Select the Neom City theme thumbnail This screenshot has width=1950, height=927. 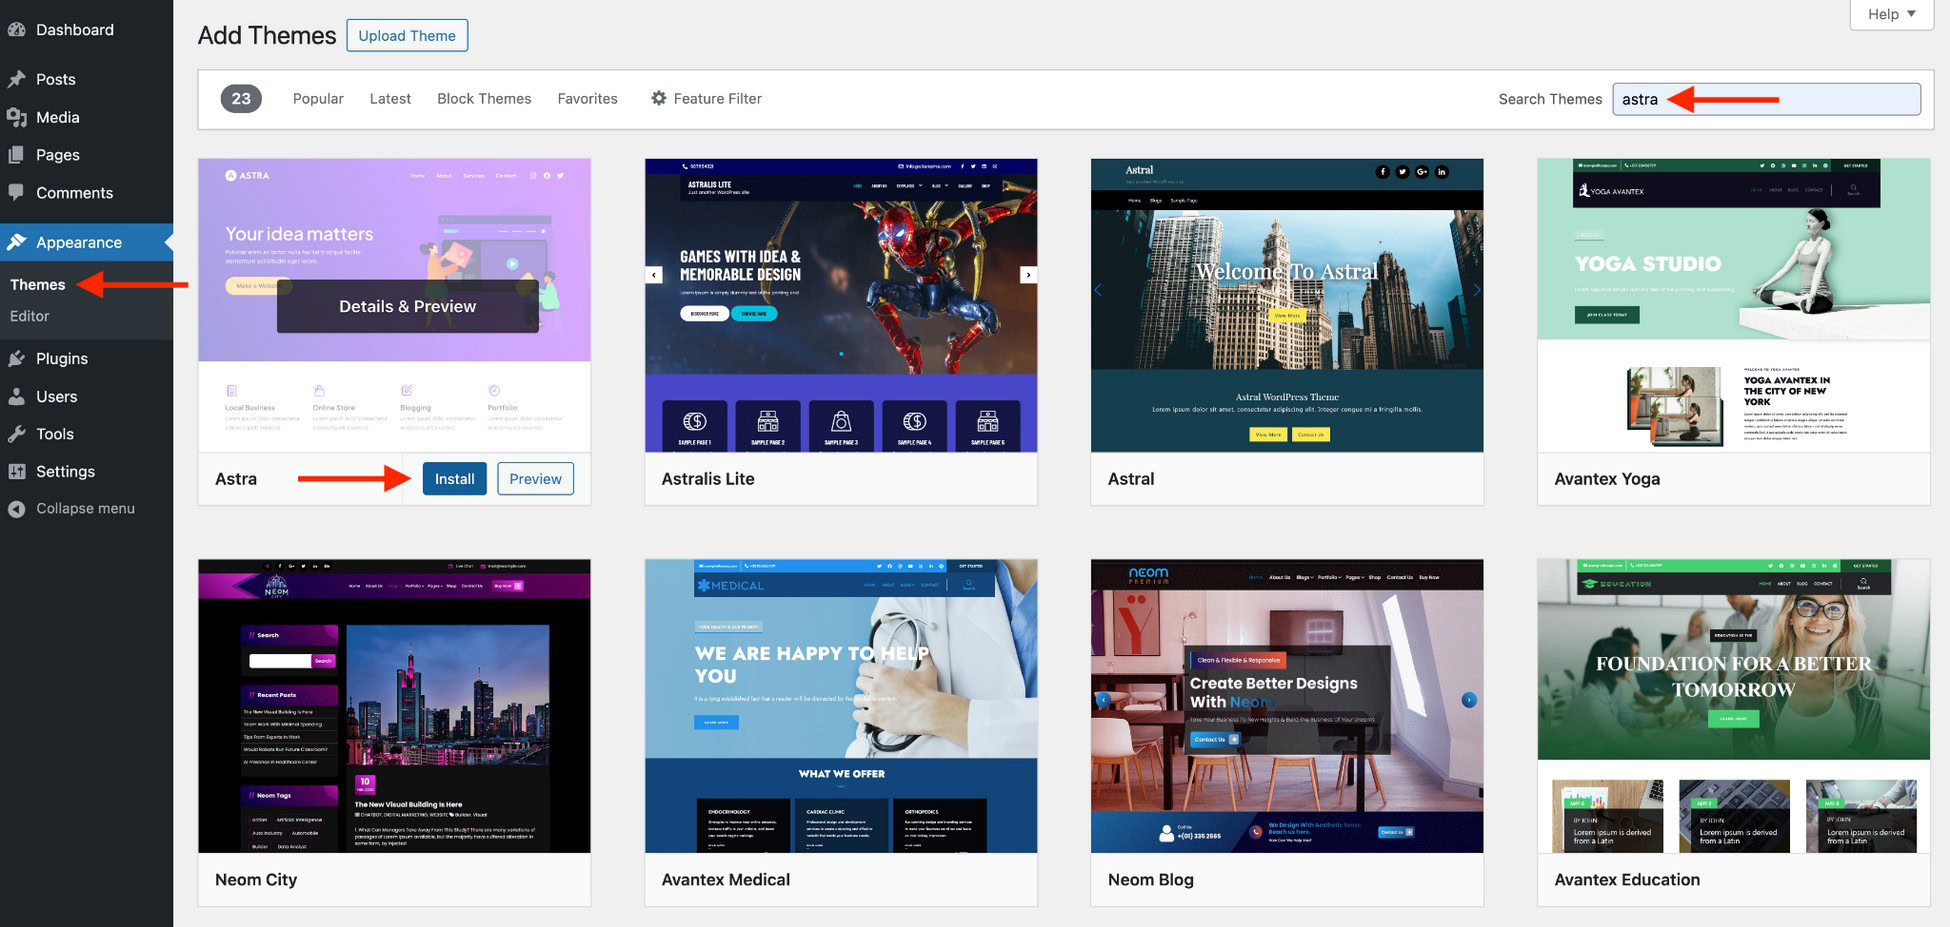394,706
